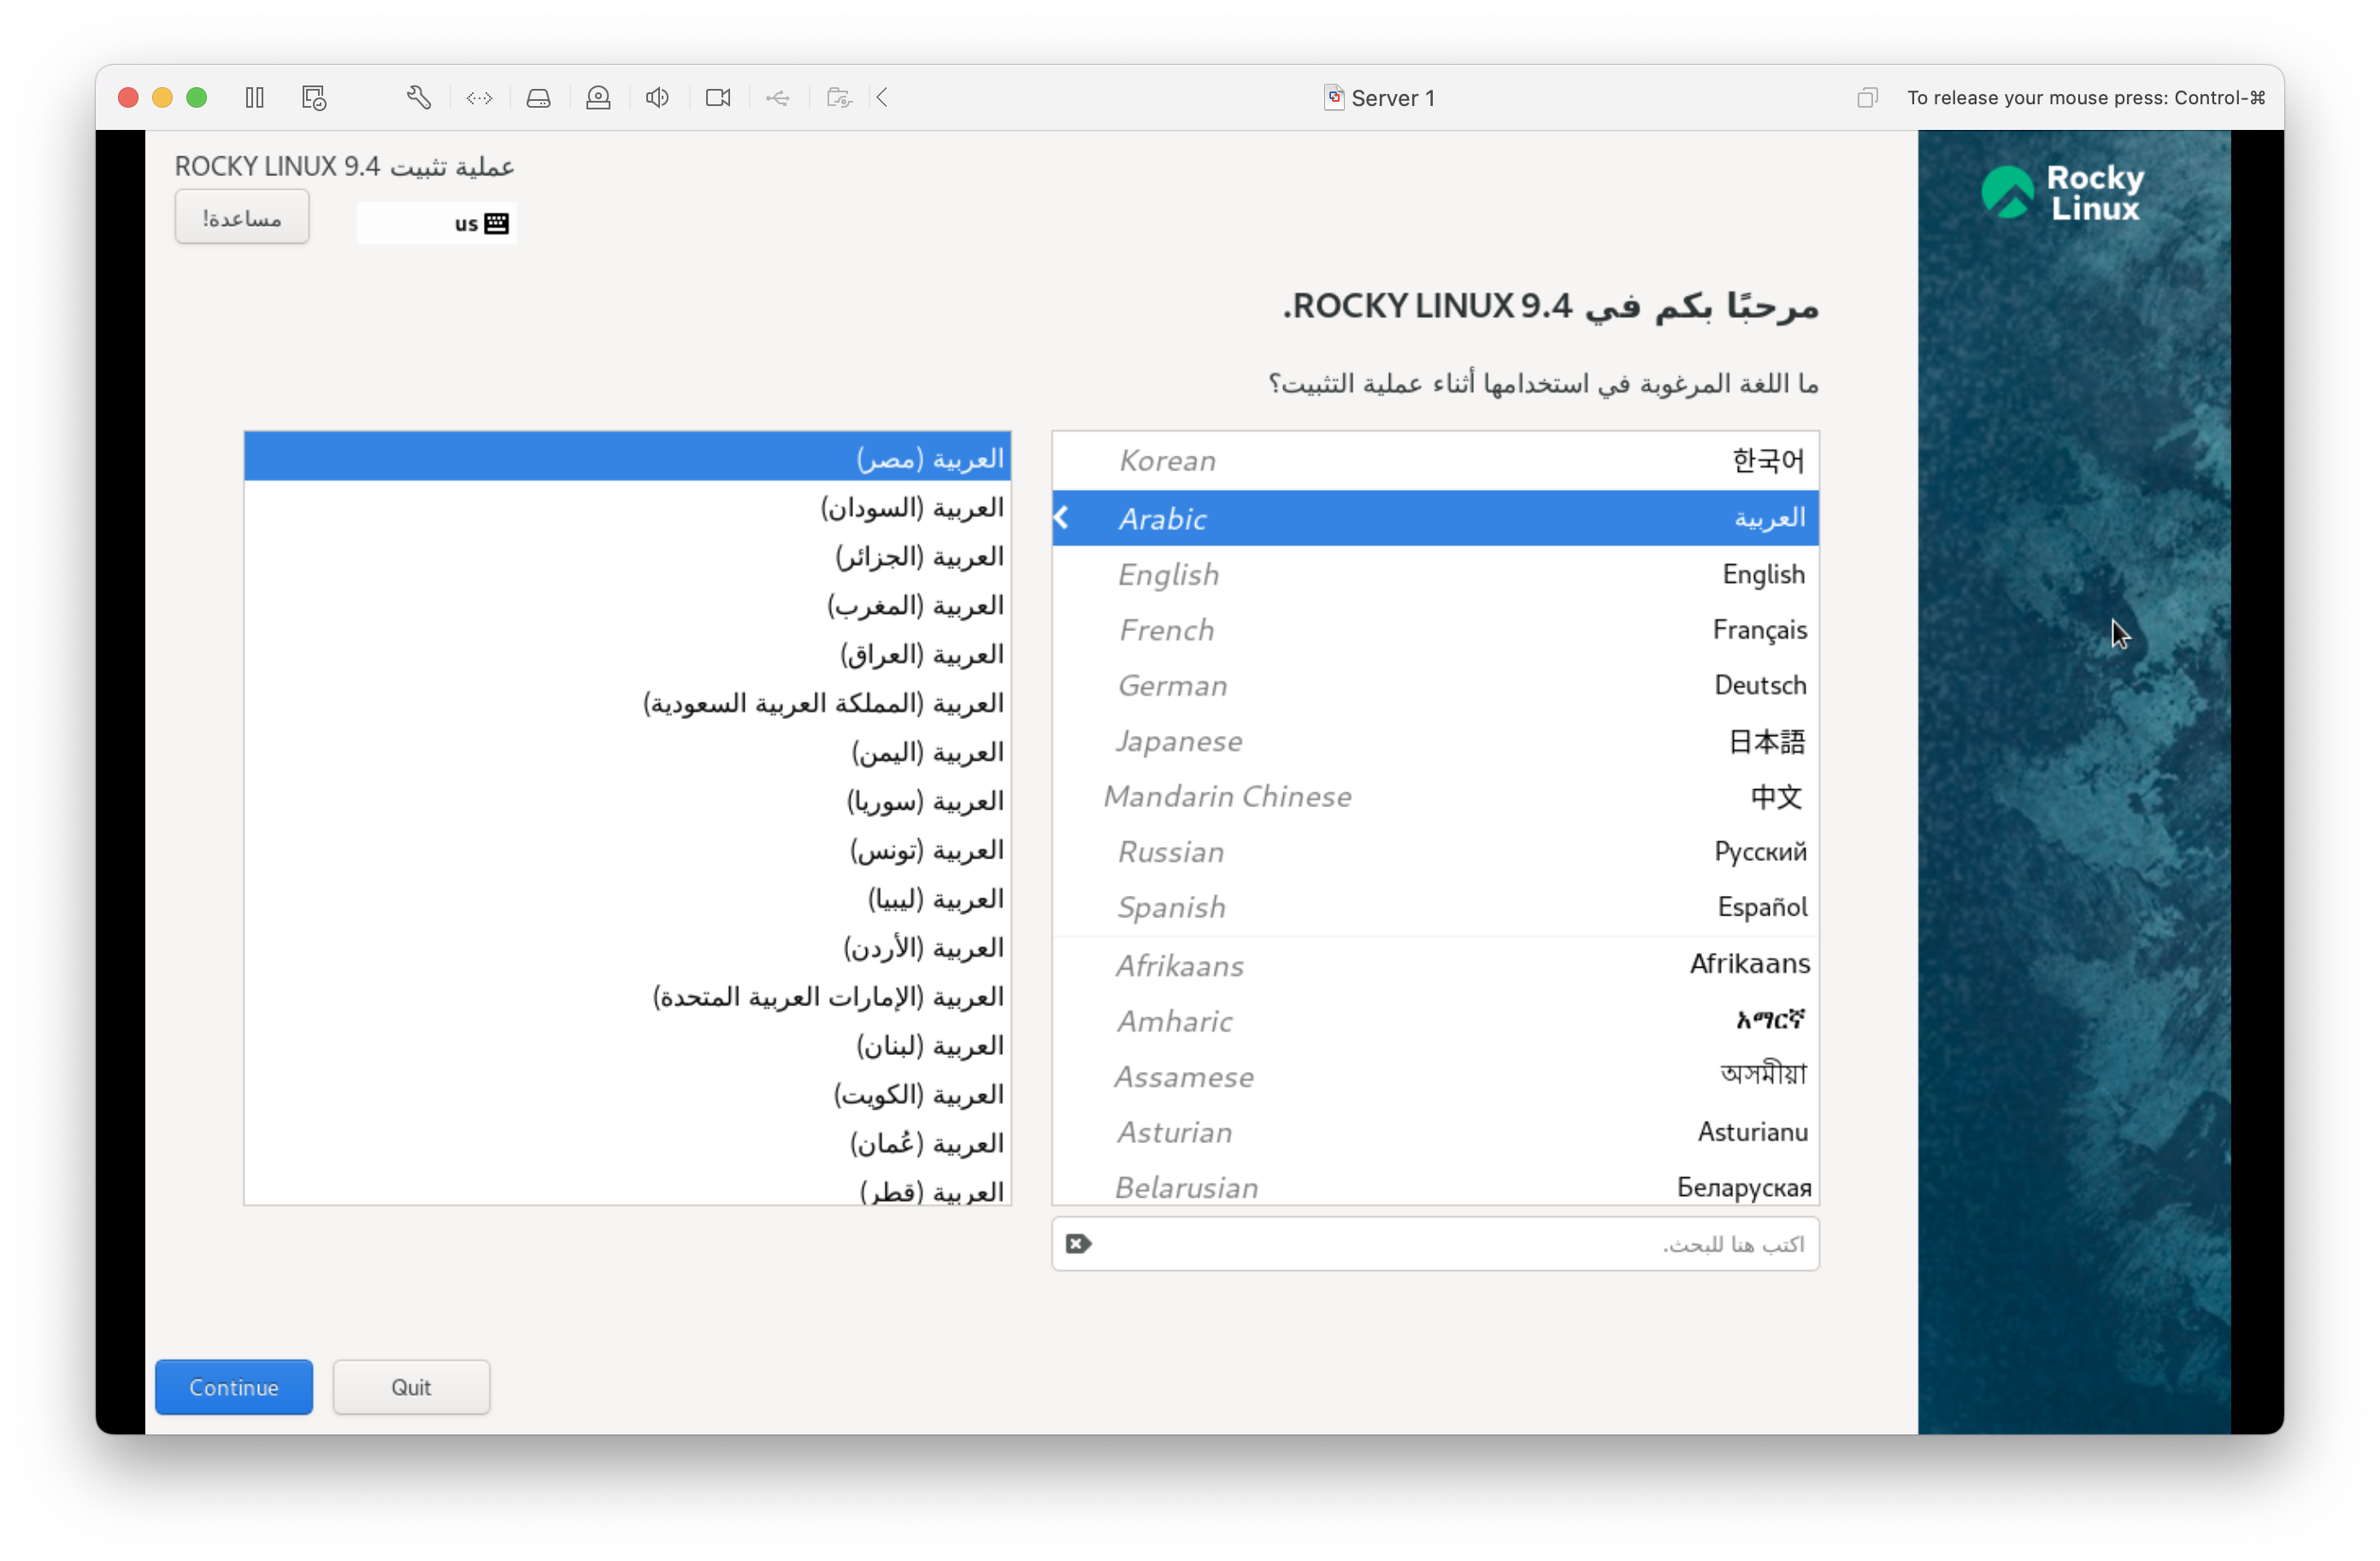Enter full screen with the green button

[197, 97]
